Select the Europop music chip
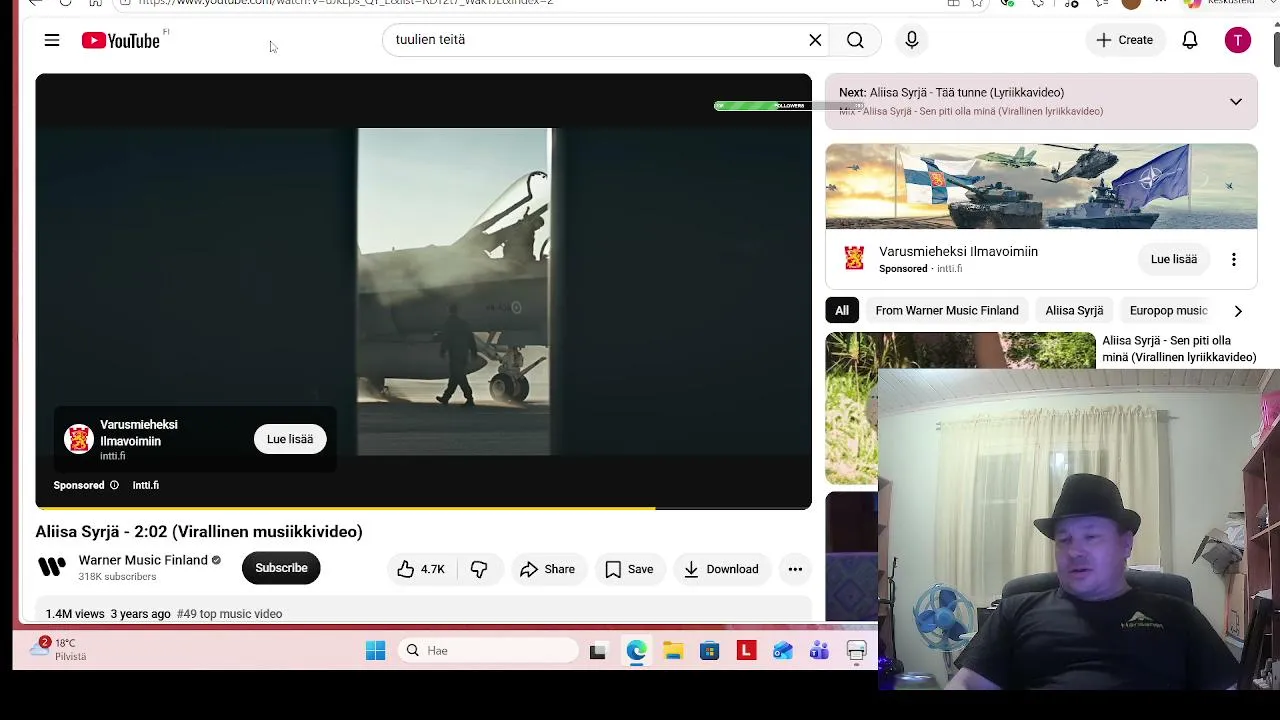 tap(1168, 311)
